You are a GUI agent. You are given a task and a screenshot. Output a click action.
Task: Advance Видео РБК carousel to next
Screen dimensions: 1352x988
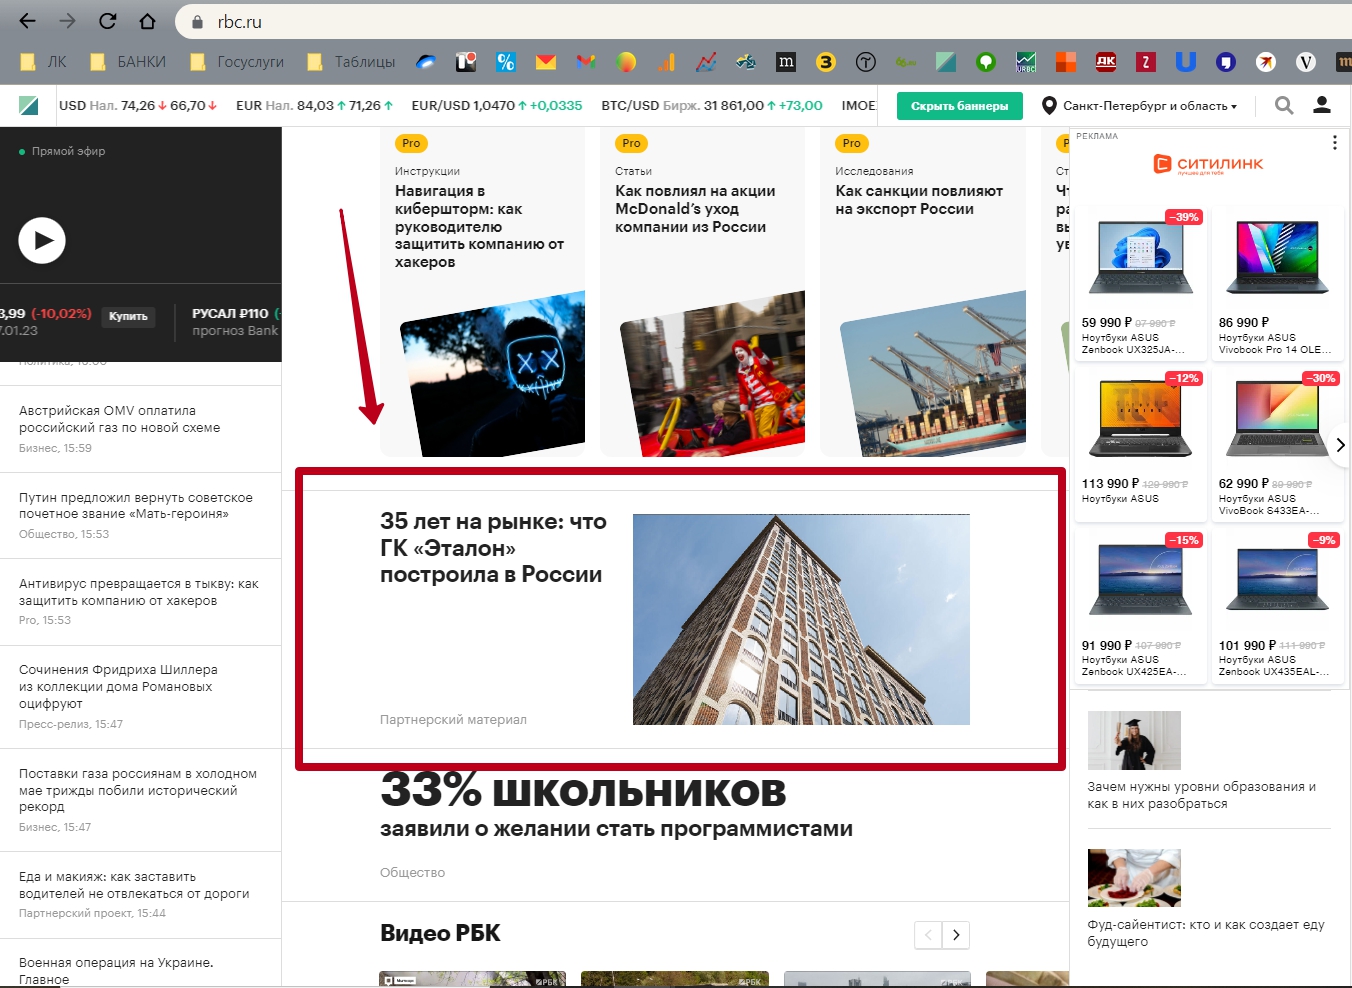[956, 935]
